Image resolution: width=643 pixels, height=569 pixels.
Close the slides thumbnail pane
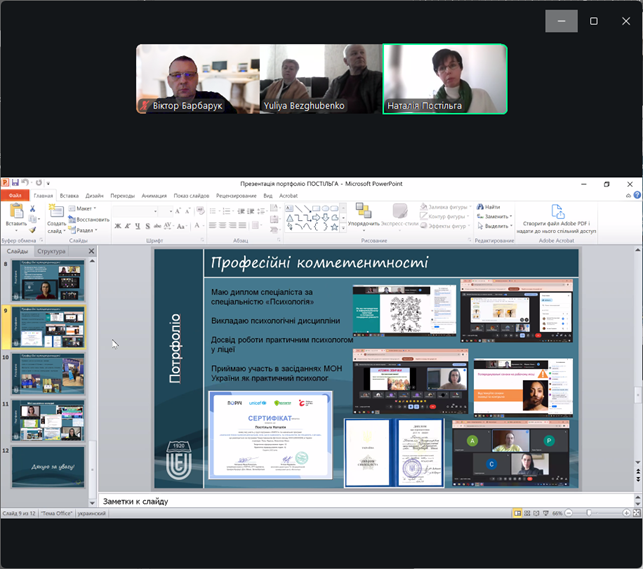[91, 251]
